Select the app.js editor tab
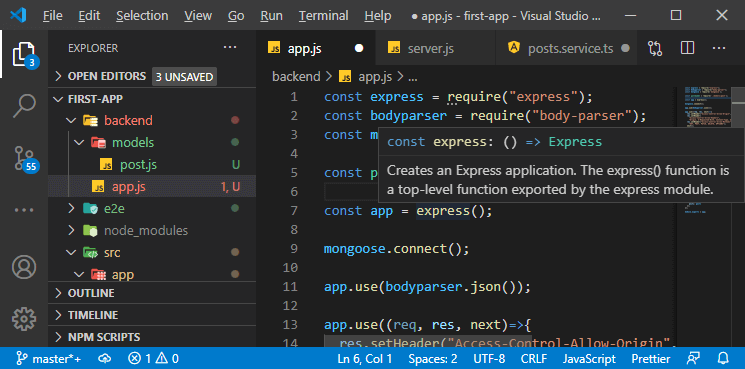Viewport: 745px width, 369px height. point(316,48)
